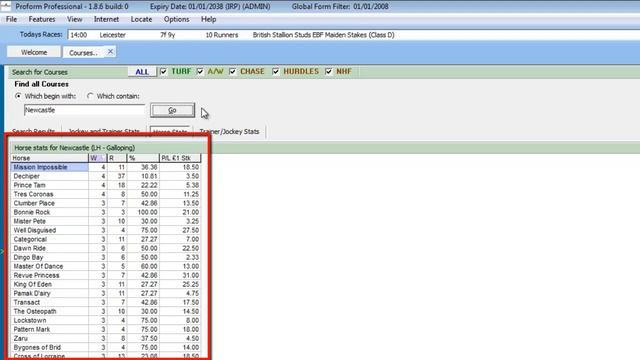The width and height of the screenshot is (640, 360).
Task: Close the Courses tab with the X
Action: pyautogui.click(x=110, y=51)
